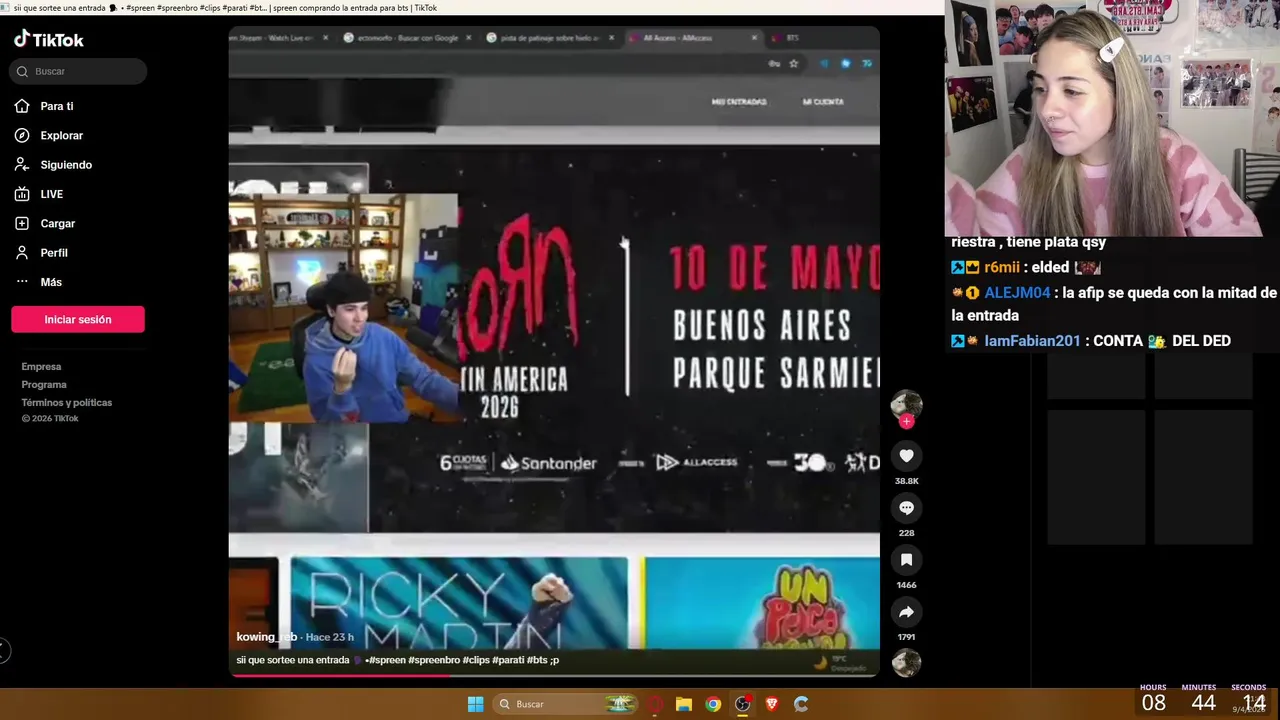Open the Programa footer link

click(44, 385)
